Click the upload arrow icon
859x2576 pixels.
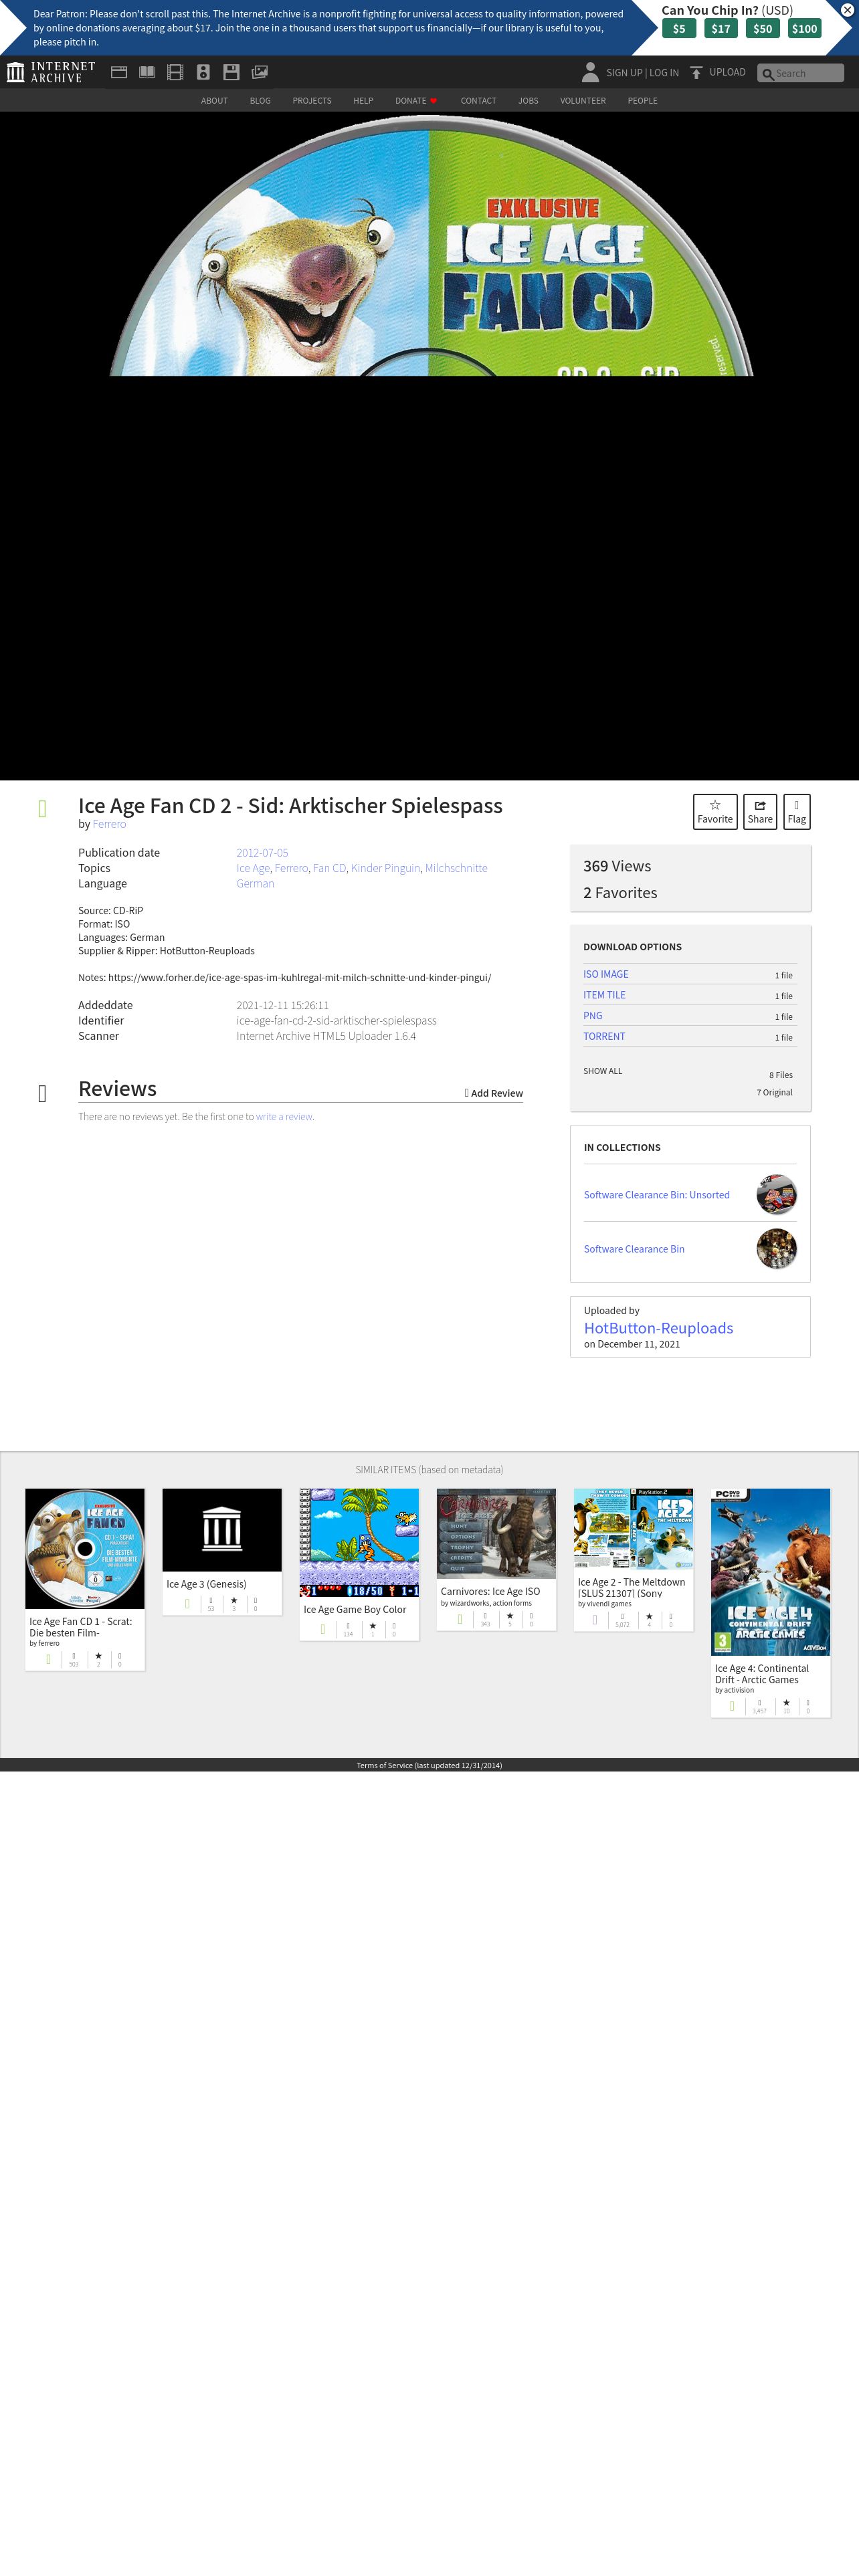696,72
